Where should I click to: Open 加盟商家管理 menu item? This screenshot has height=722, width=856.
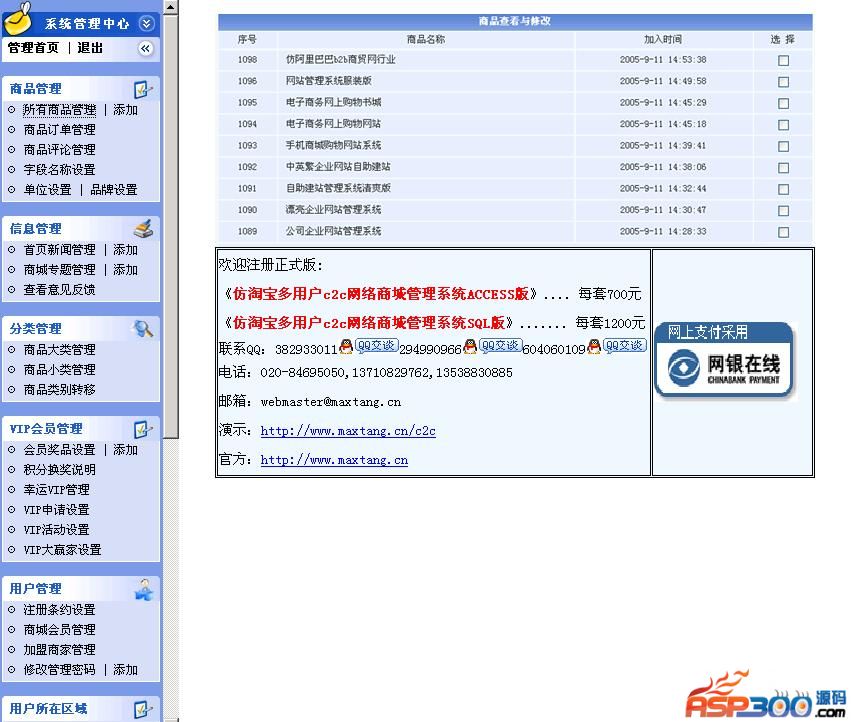(60, 650)
